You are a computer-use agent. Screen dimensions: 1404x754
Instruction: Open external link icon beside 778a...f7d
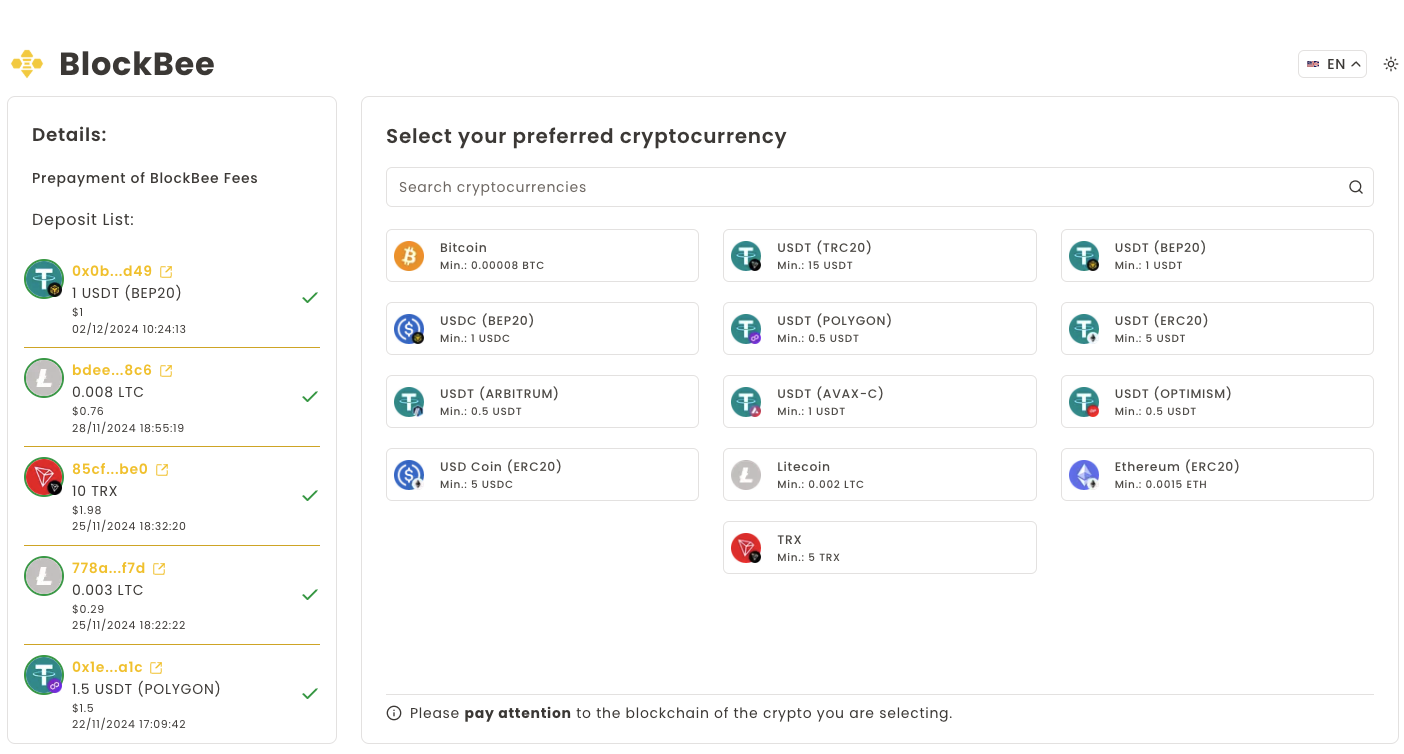(159, 569)
